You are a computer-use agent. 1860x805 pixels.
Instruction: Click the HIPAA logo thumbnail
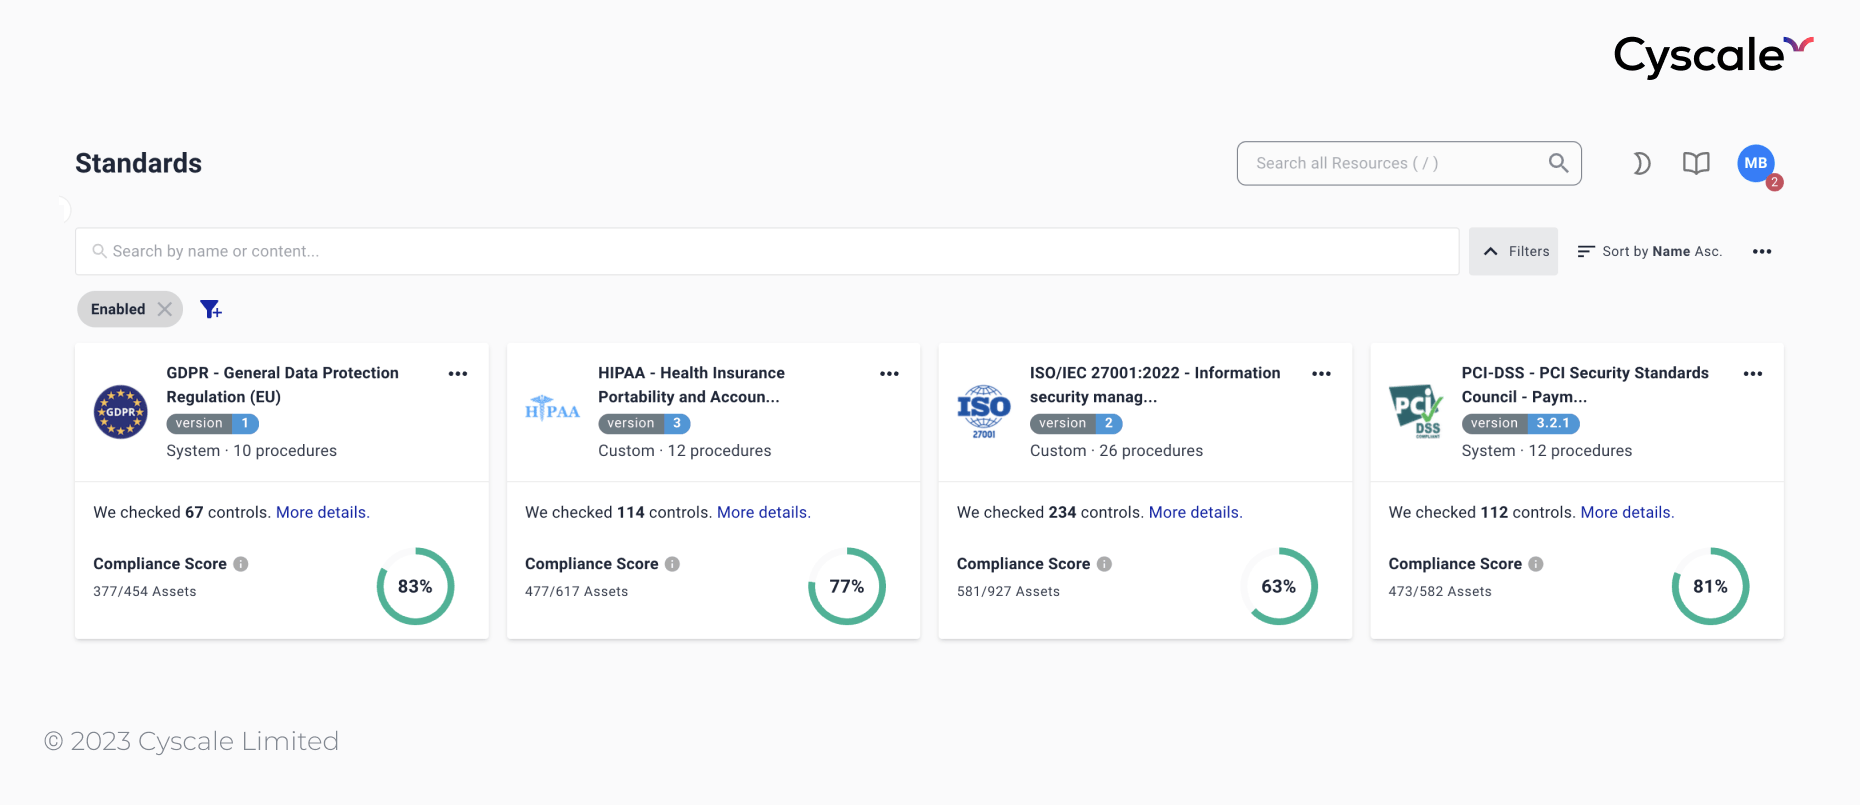click(552, 408)
